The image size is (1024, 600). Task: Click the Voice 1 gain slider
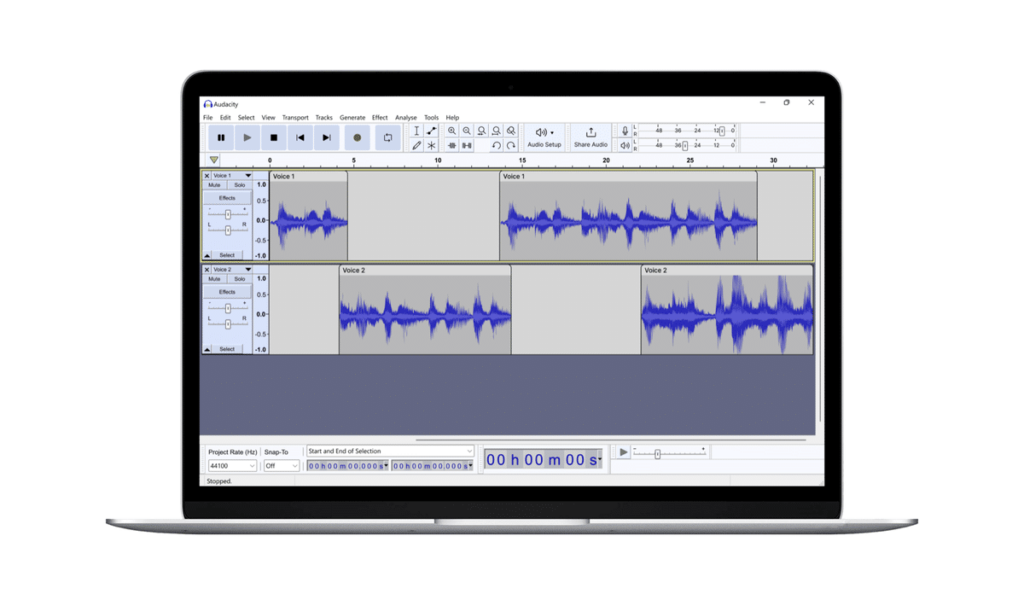(x=227, y=214)
